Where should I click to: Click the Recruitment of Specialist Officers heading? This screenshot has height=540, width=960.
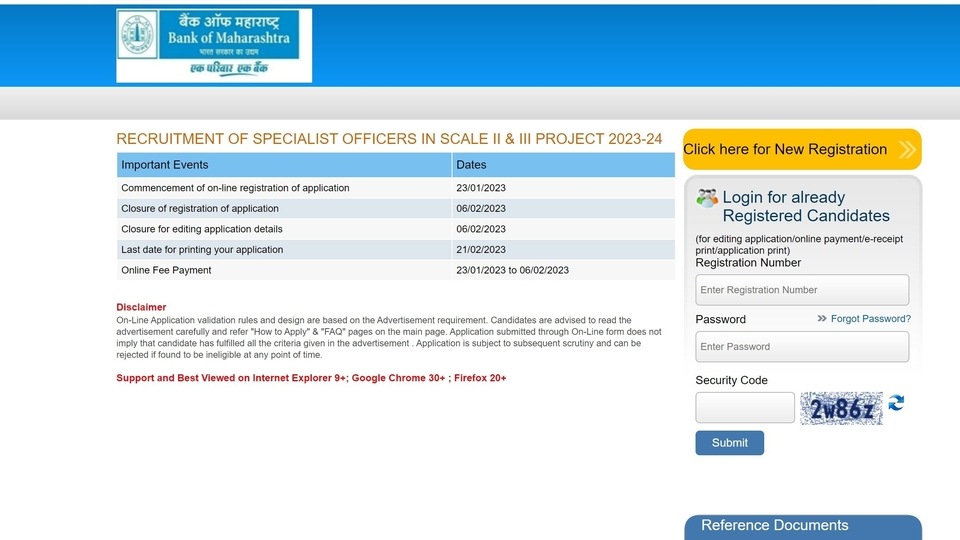tap(389, 139)
